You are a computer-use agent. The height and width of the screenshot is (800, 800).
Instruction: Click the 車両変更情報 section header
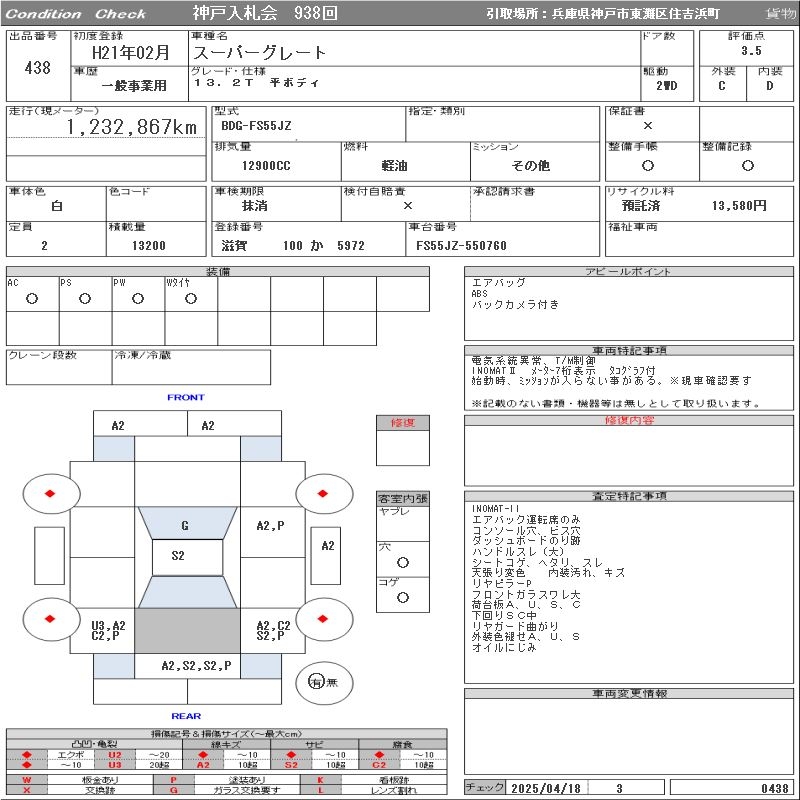click(x=629, y=693)
